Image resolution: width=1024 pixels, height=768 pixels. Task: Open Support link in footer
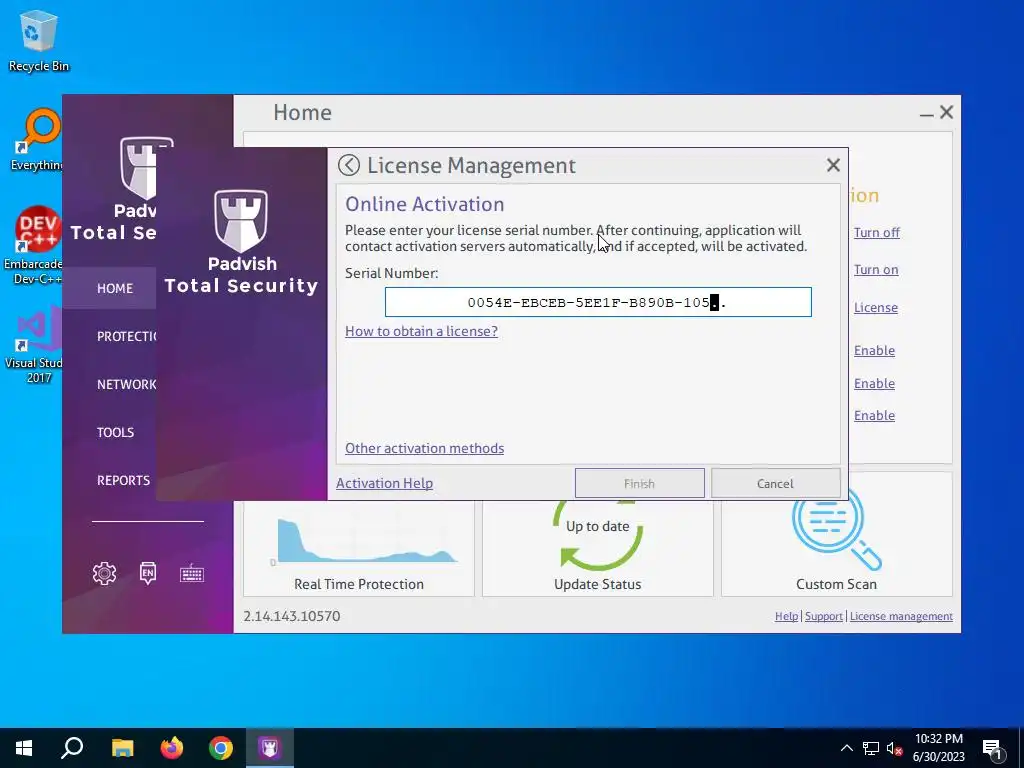pos(824,616)
